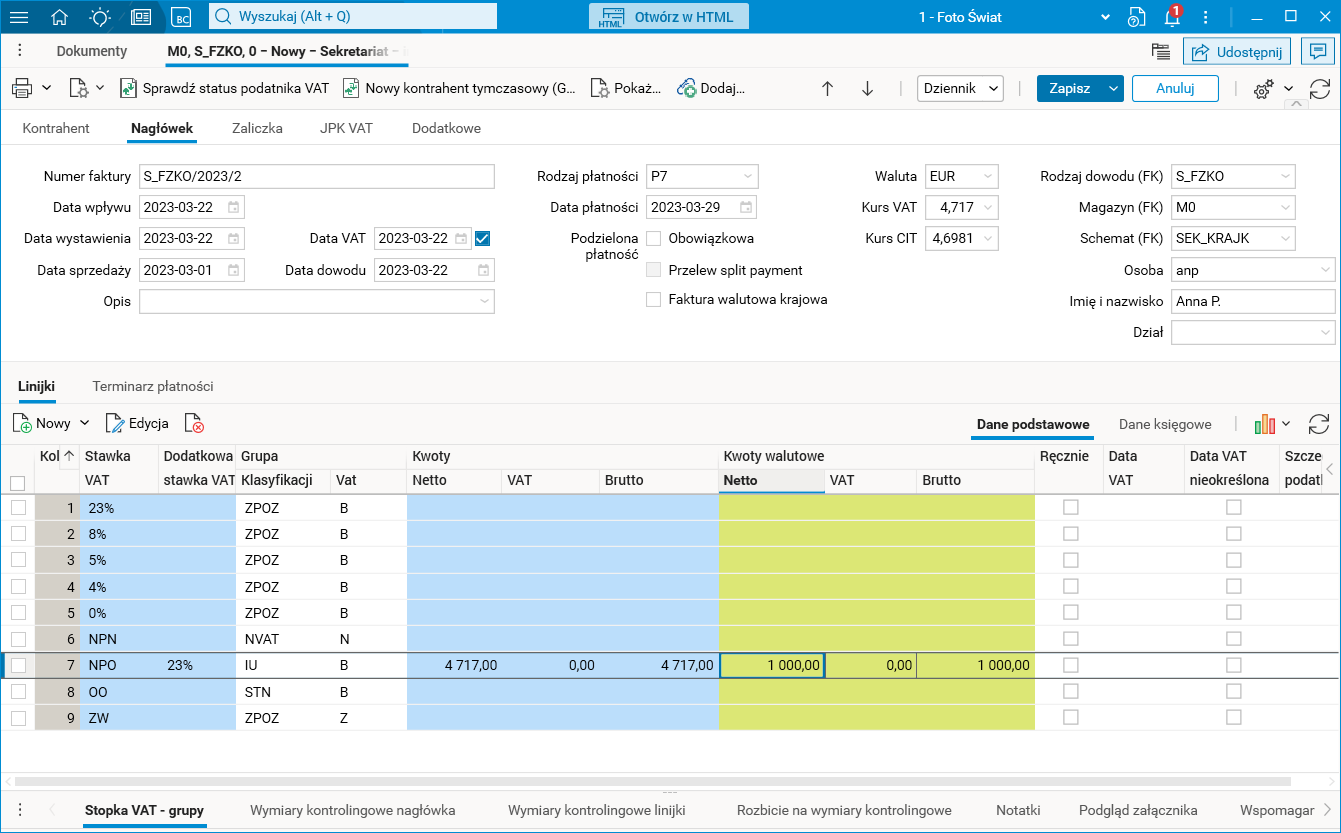The height and width of the screenshot is (833, 1341).
Task: Expand the Waluta EUR dropdown
Action: tap(988, 177)
